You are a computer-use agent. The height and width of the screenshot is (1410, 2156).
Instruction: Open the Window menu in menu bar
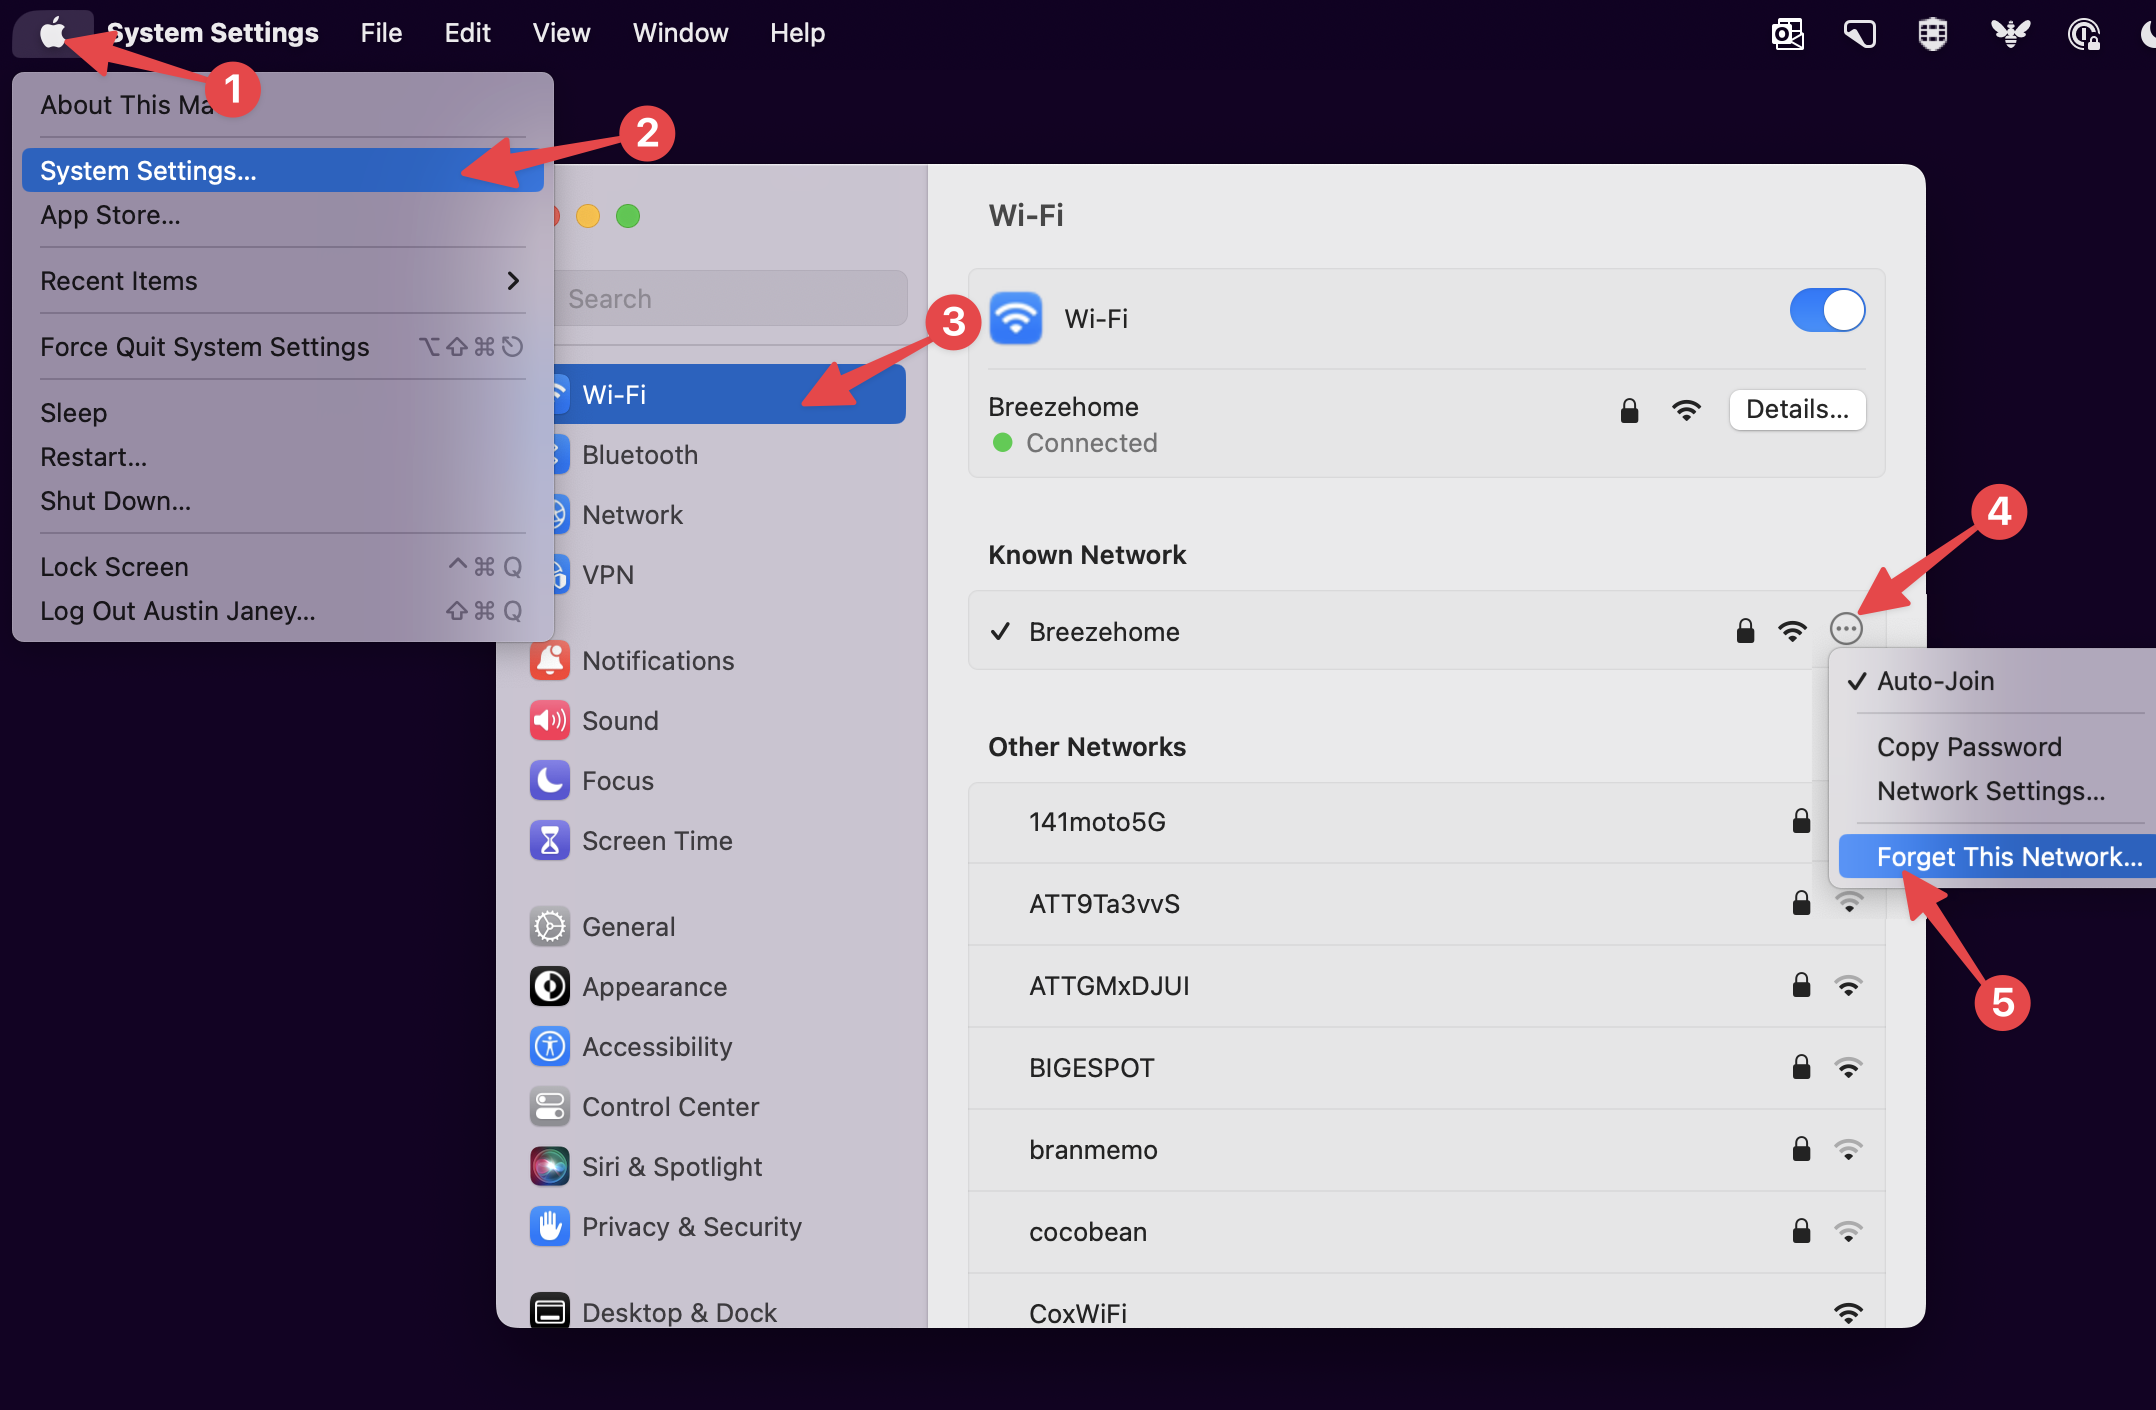click(x=680, y=33)
